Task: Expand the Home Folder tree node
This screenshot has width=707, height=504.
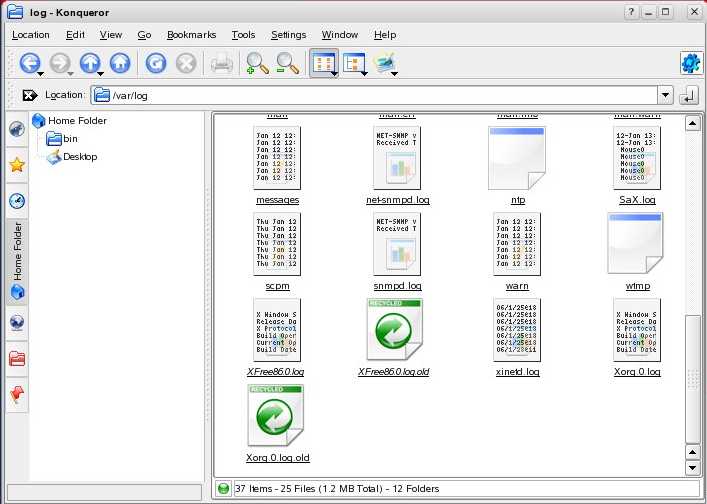Action: (39, 121)
